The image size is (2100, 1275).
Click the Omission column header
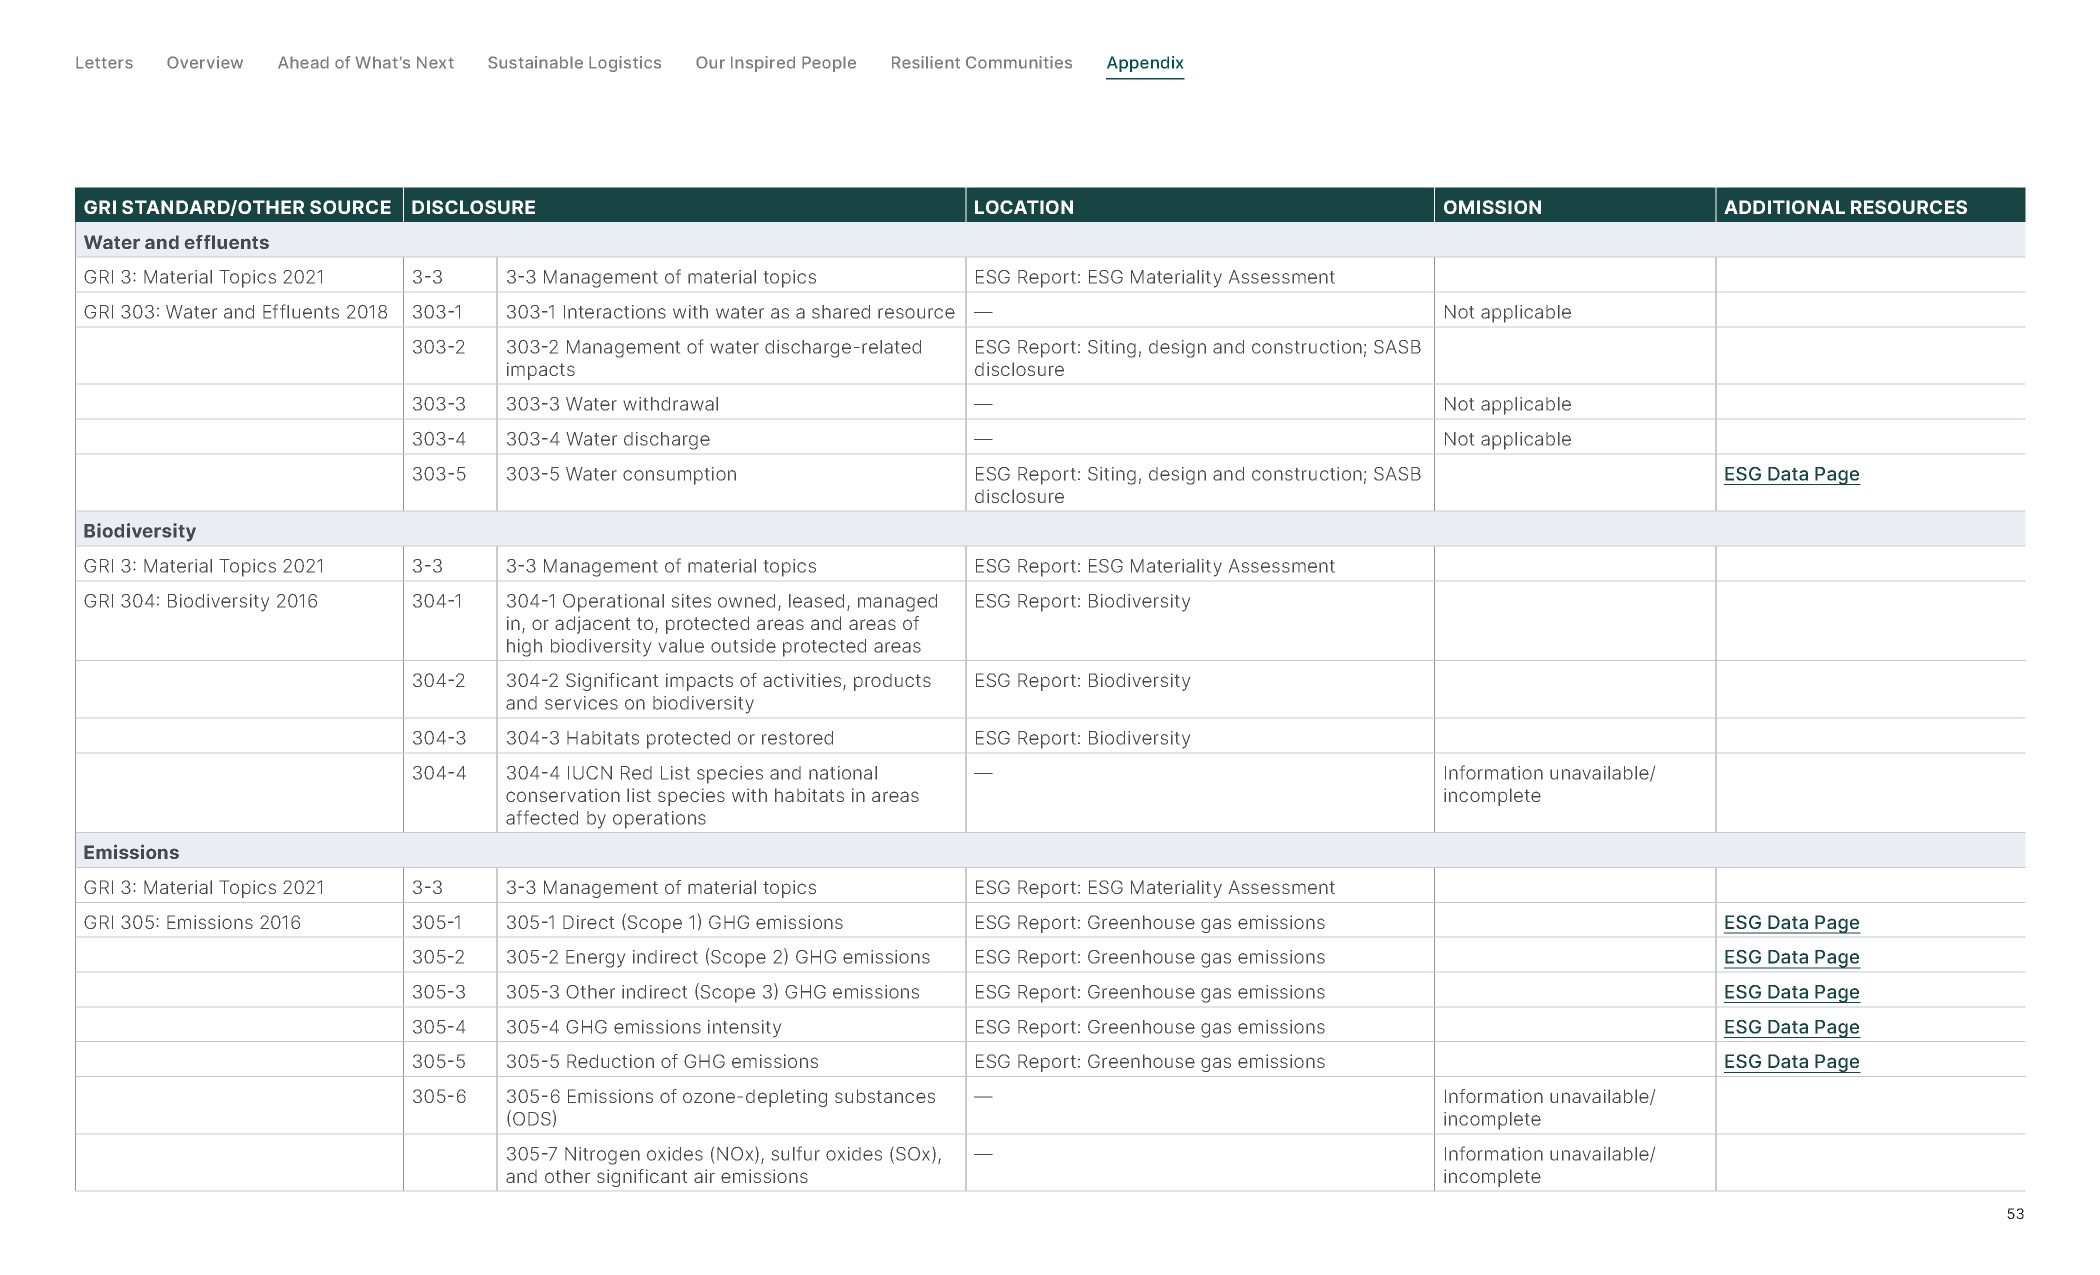pos(1491,207)
